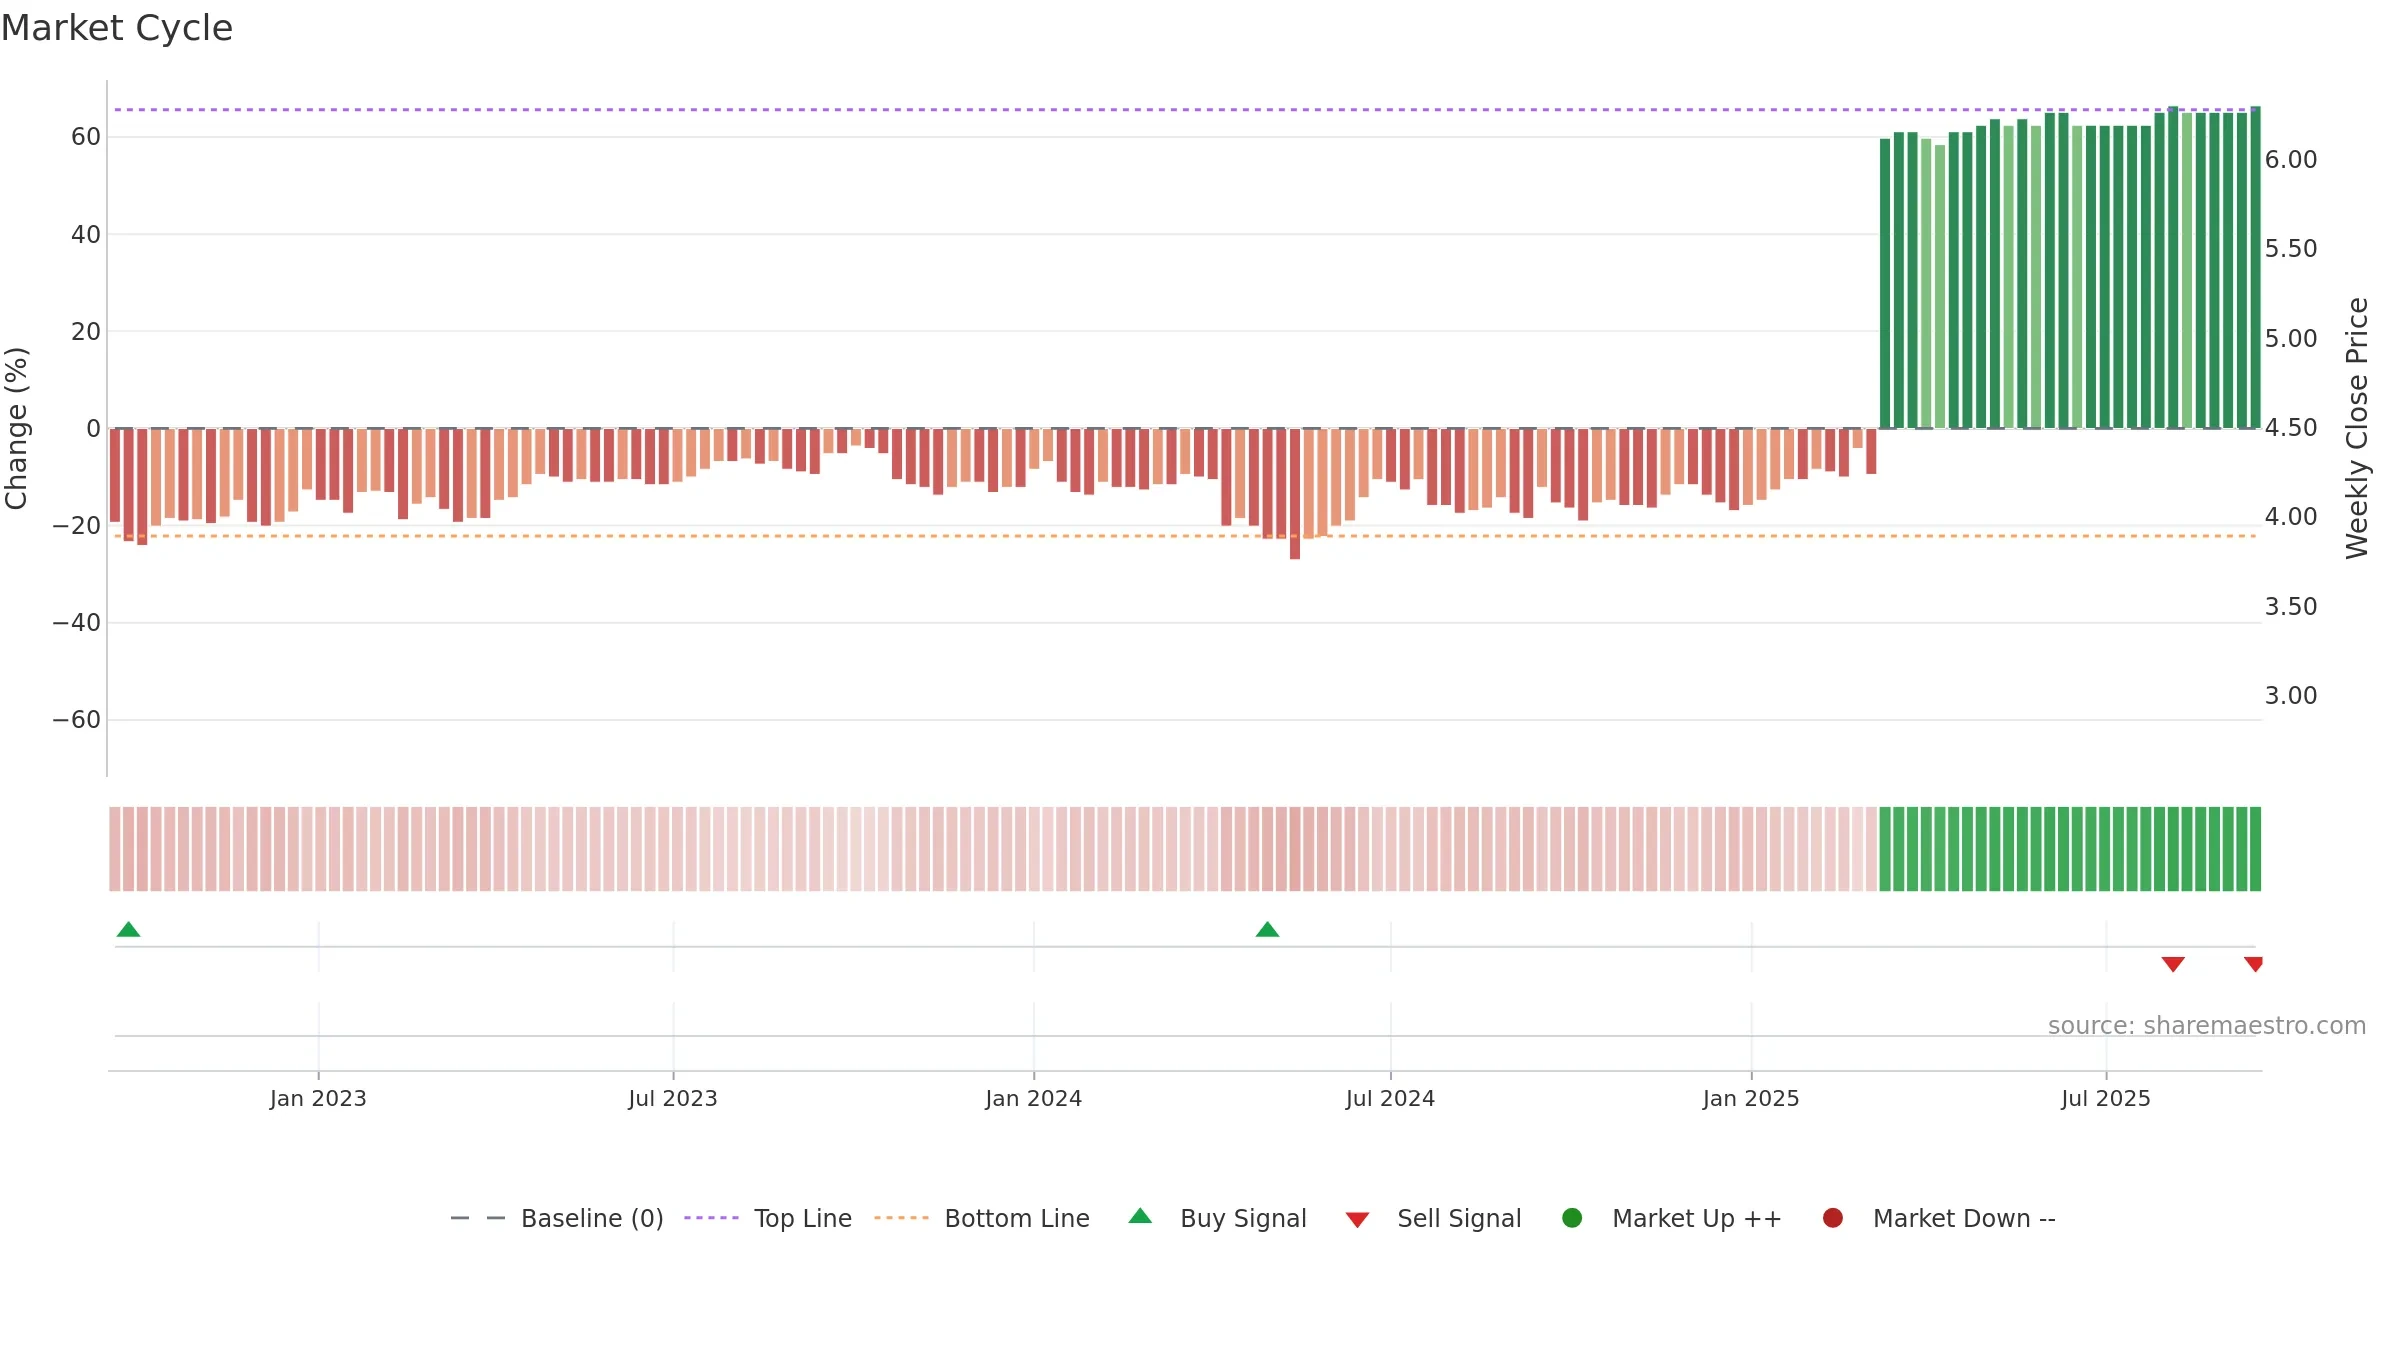Click the Jul 2024 x-axis label
The height and width of the screenshot is (1350, 2400).
tap(1390, 1099)
